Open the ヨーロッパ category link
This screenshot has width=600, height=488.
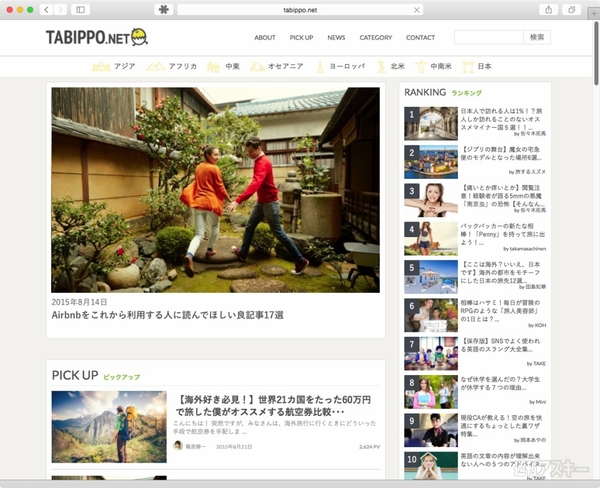coord(347,66)
